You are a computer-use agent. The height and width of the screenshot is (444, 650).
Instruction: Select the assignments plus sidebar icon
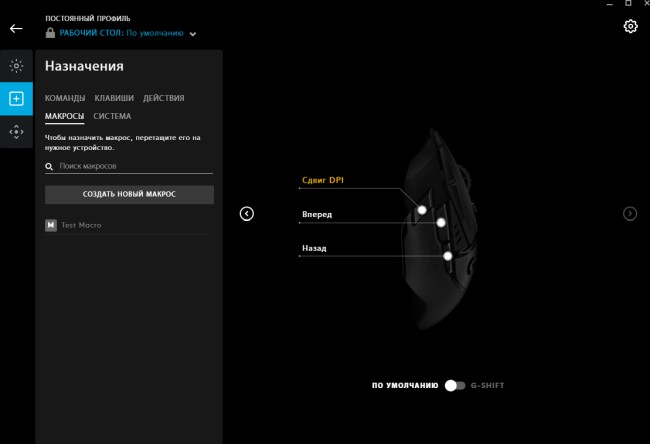tap(16, 98)
